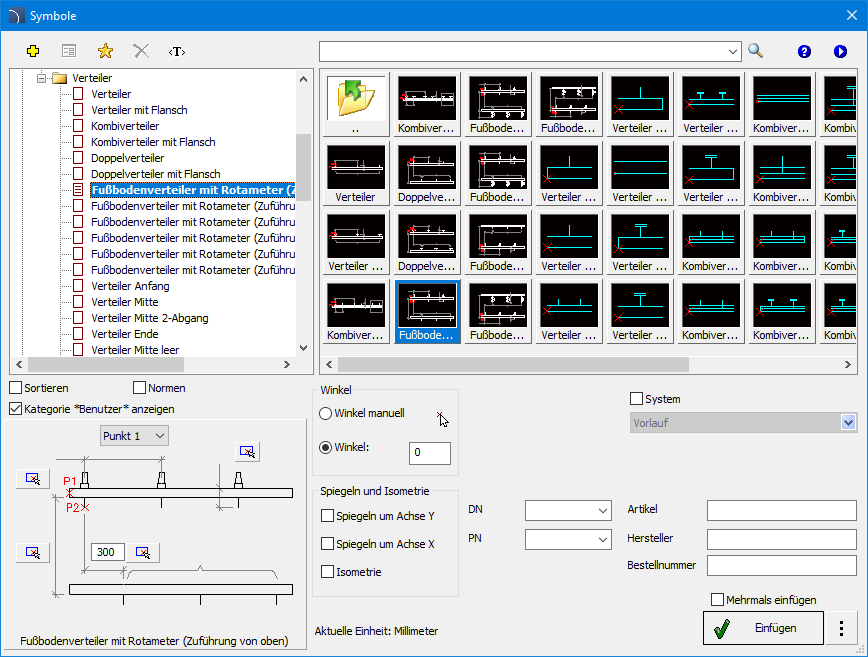Open help via blue question mark icon

coord(804,51)
